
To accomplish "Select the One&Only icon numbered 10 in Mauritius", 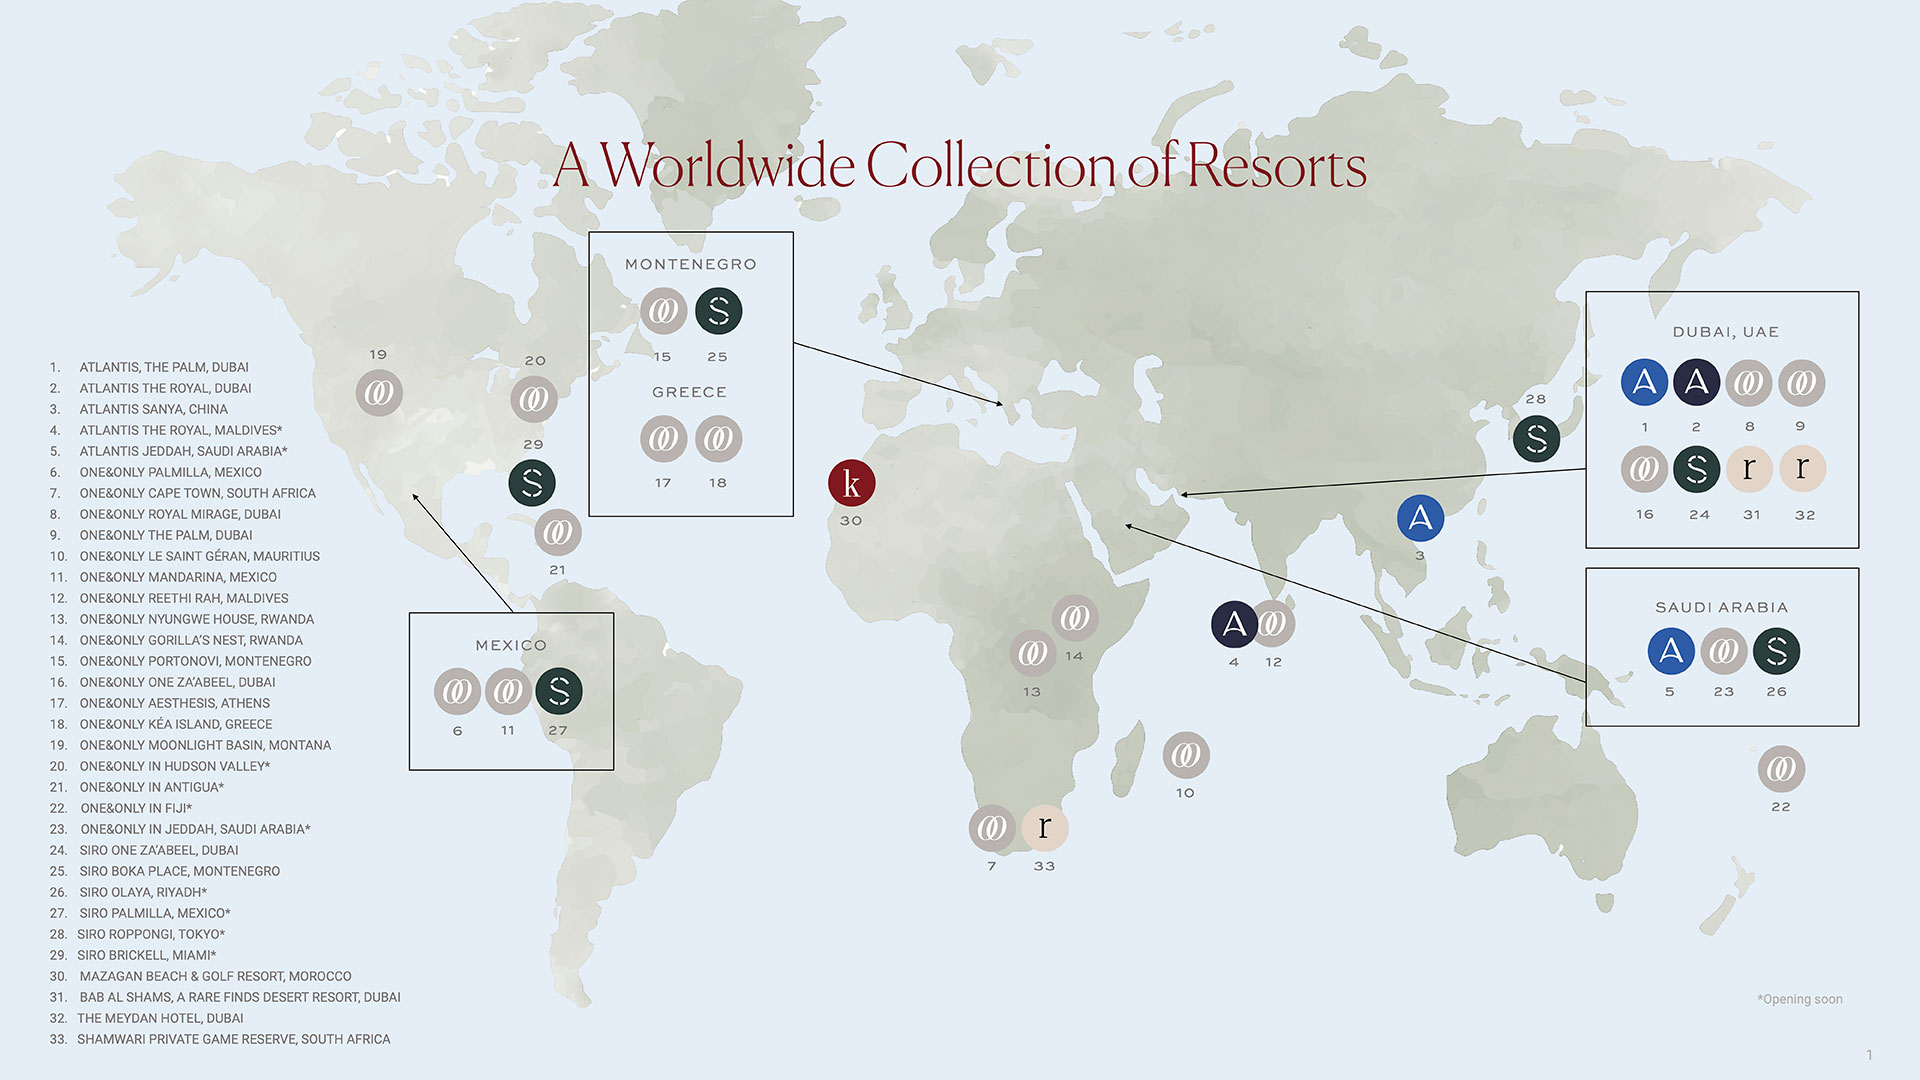I will [x=1186, y=755].
